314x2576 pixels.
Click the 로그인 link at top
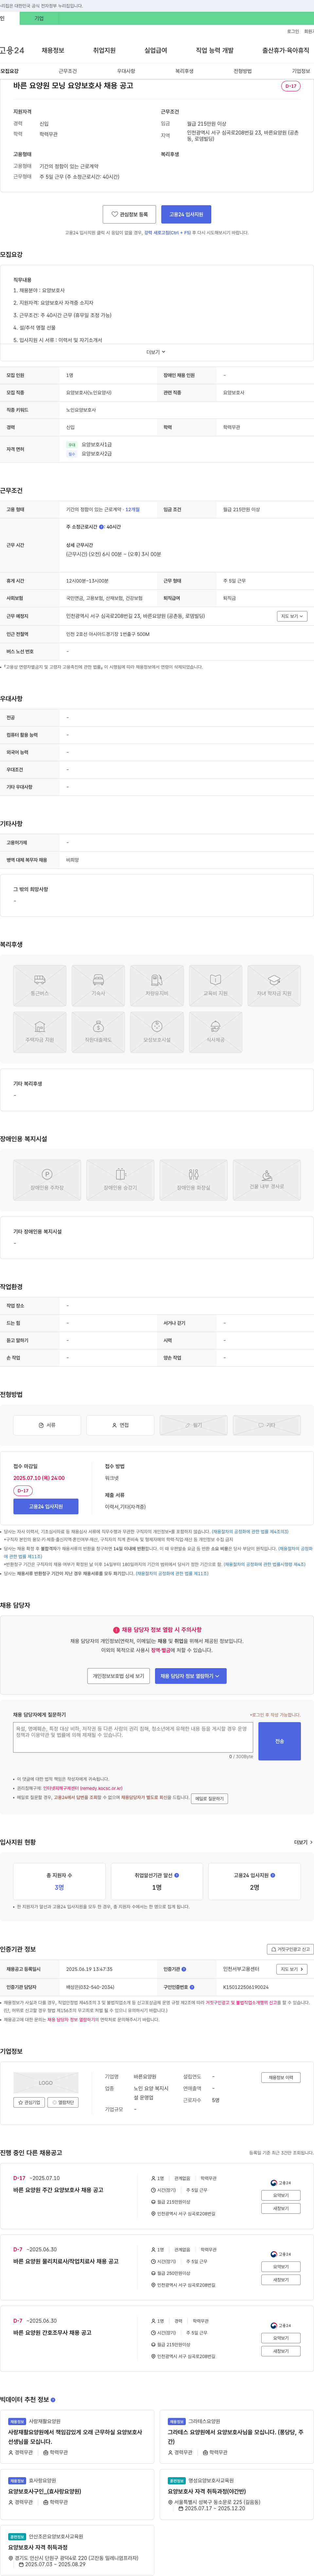(293, 31)
